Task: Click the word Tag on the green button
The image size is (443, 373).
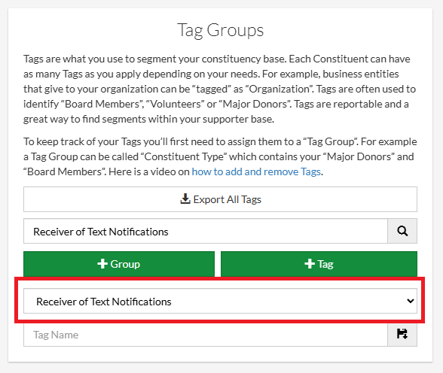Action: 325,264
